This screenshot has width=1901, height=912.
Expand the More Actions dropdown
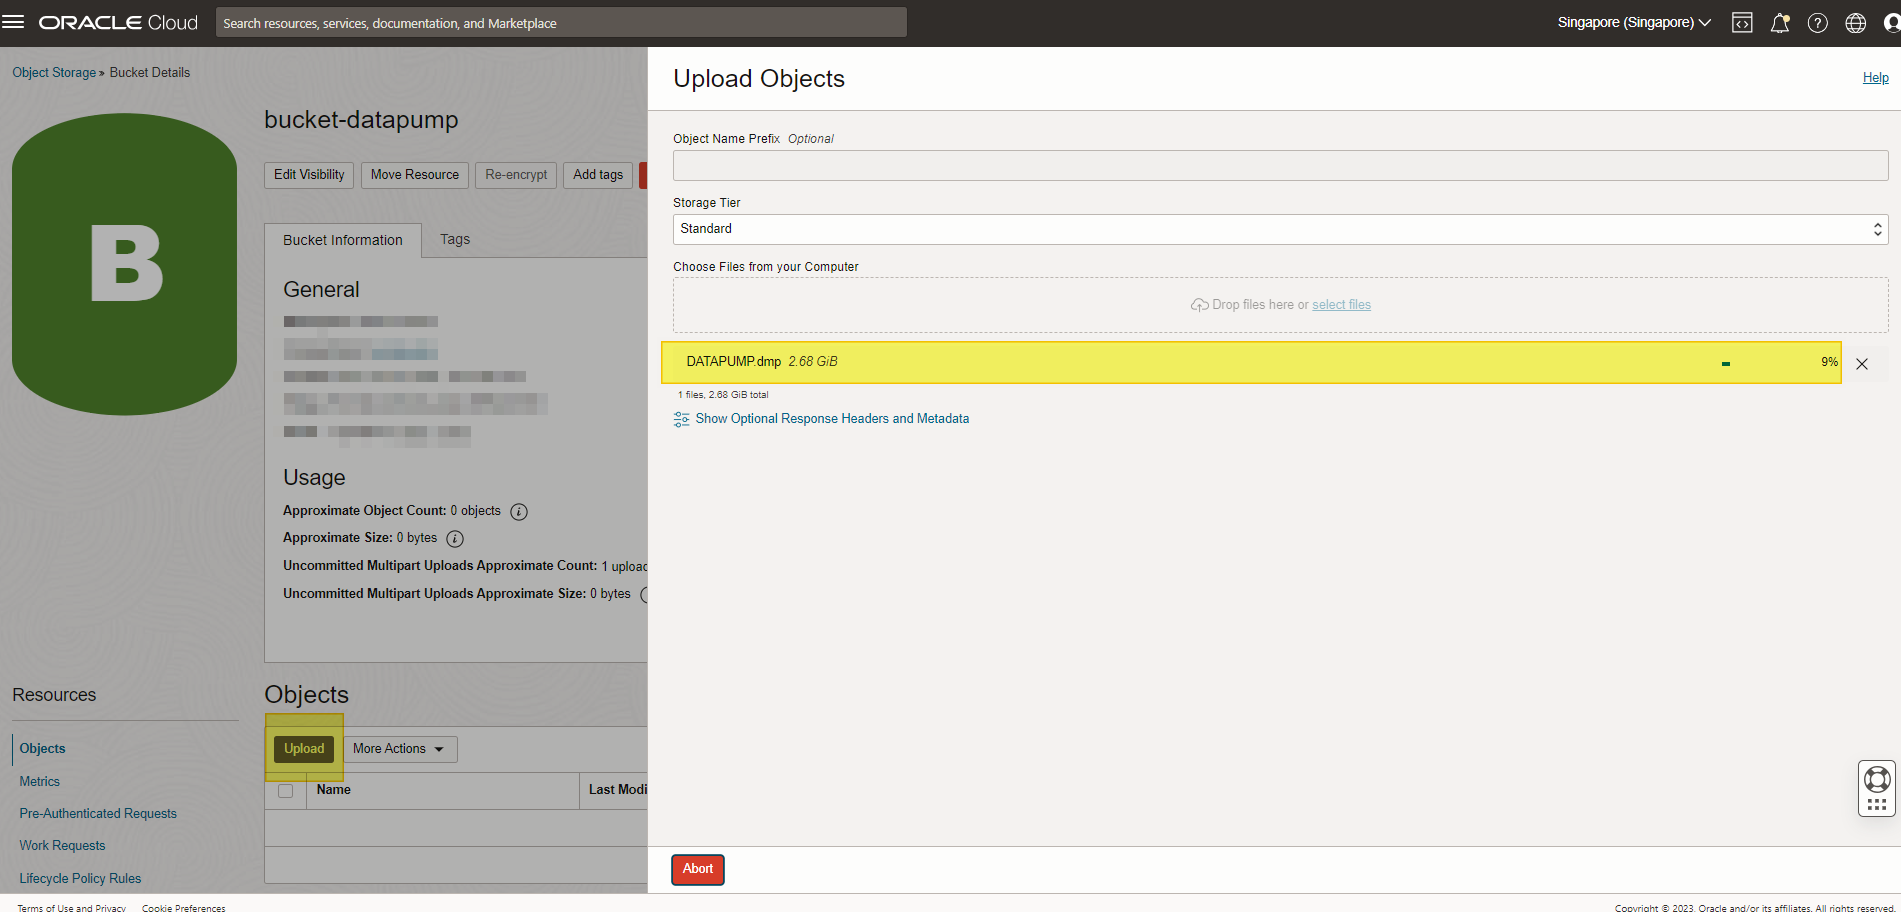[x=398, y=749]
